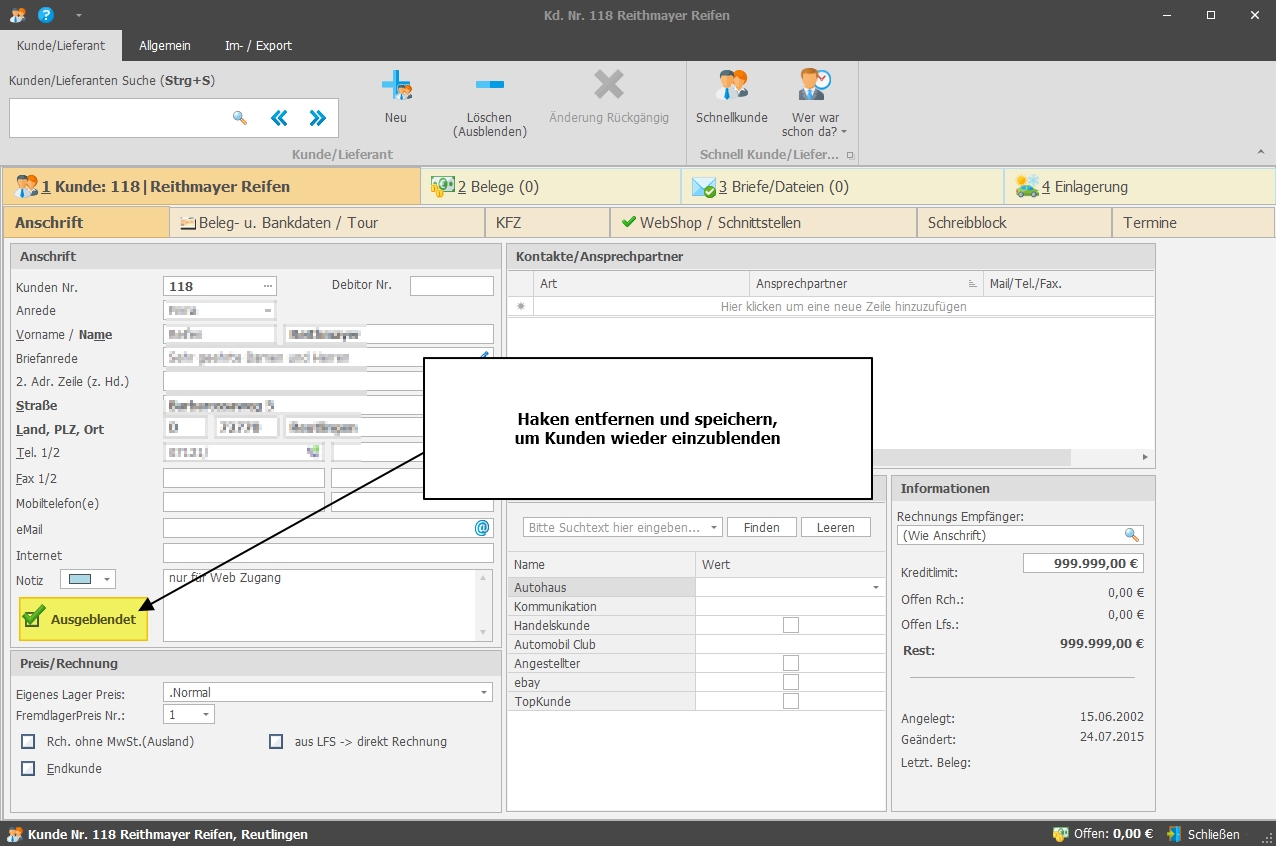The height and width of the screenshot is (846, 1276).
Task: Open the Anrede dropdown
Action: click(267, 310)
